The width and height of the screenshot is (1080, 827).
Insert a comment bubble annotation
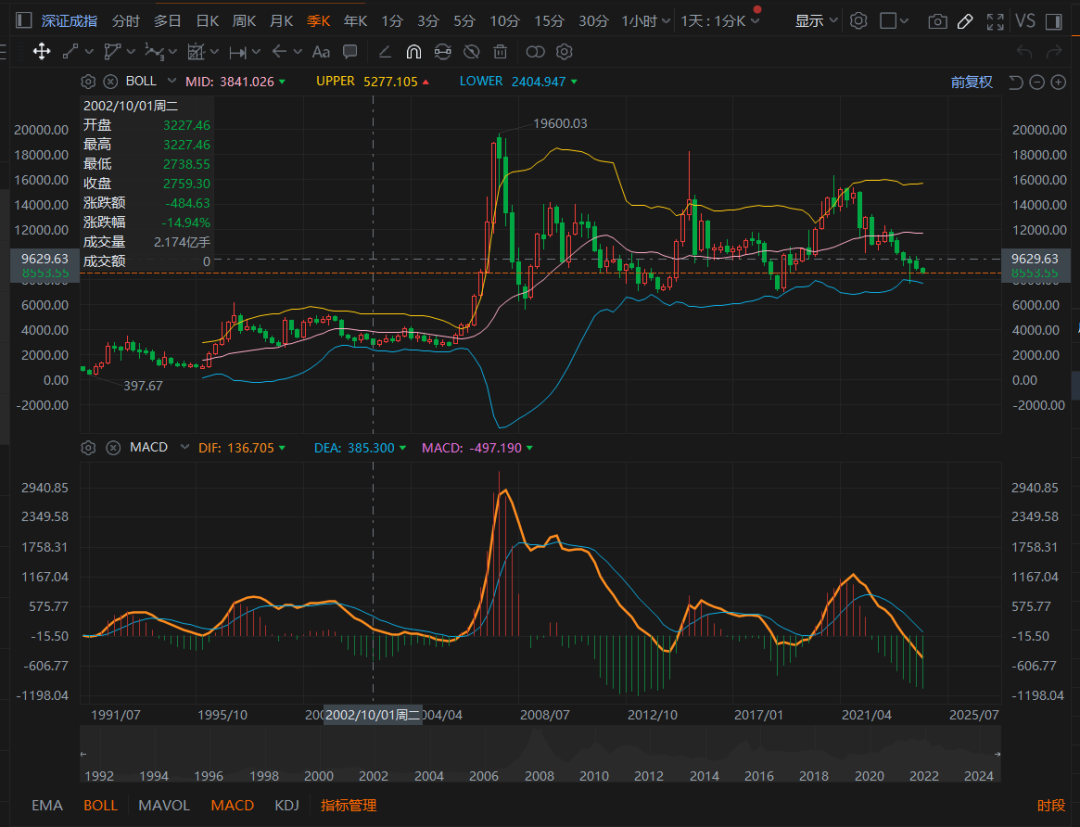click(x=350, y=52)
